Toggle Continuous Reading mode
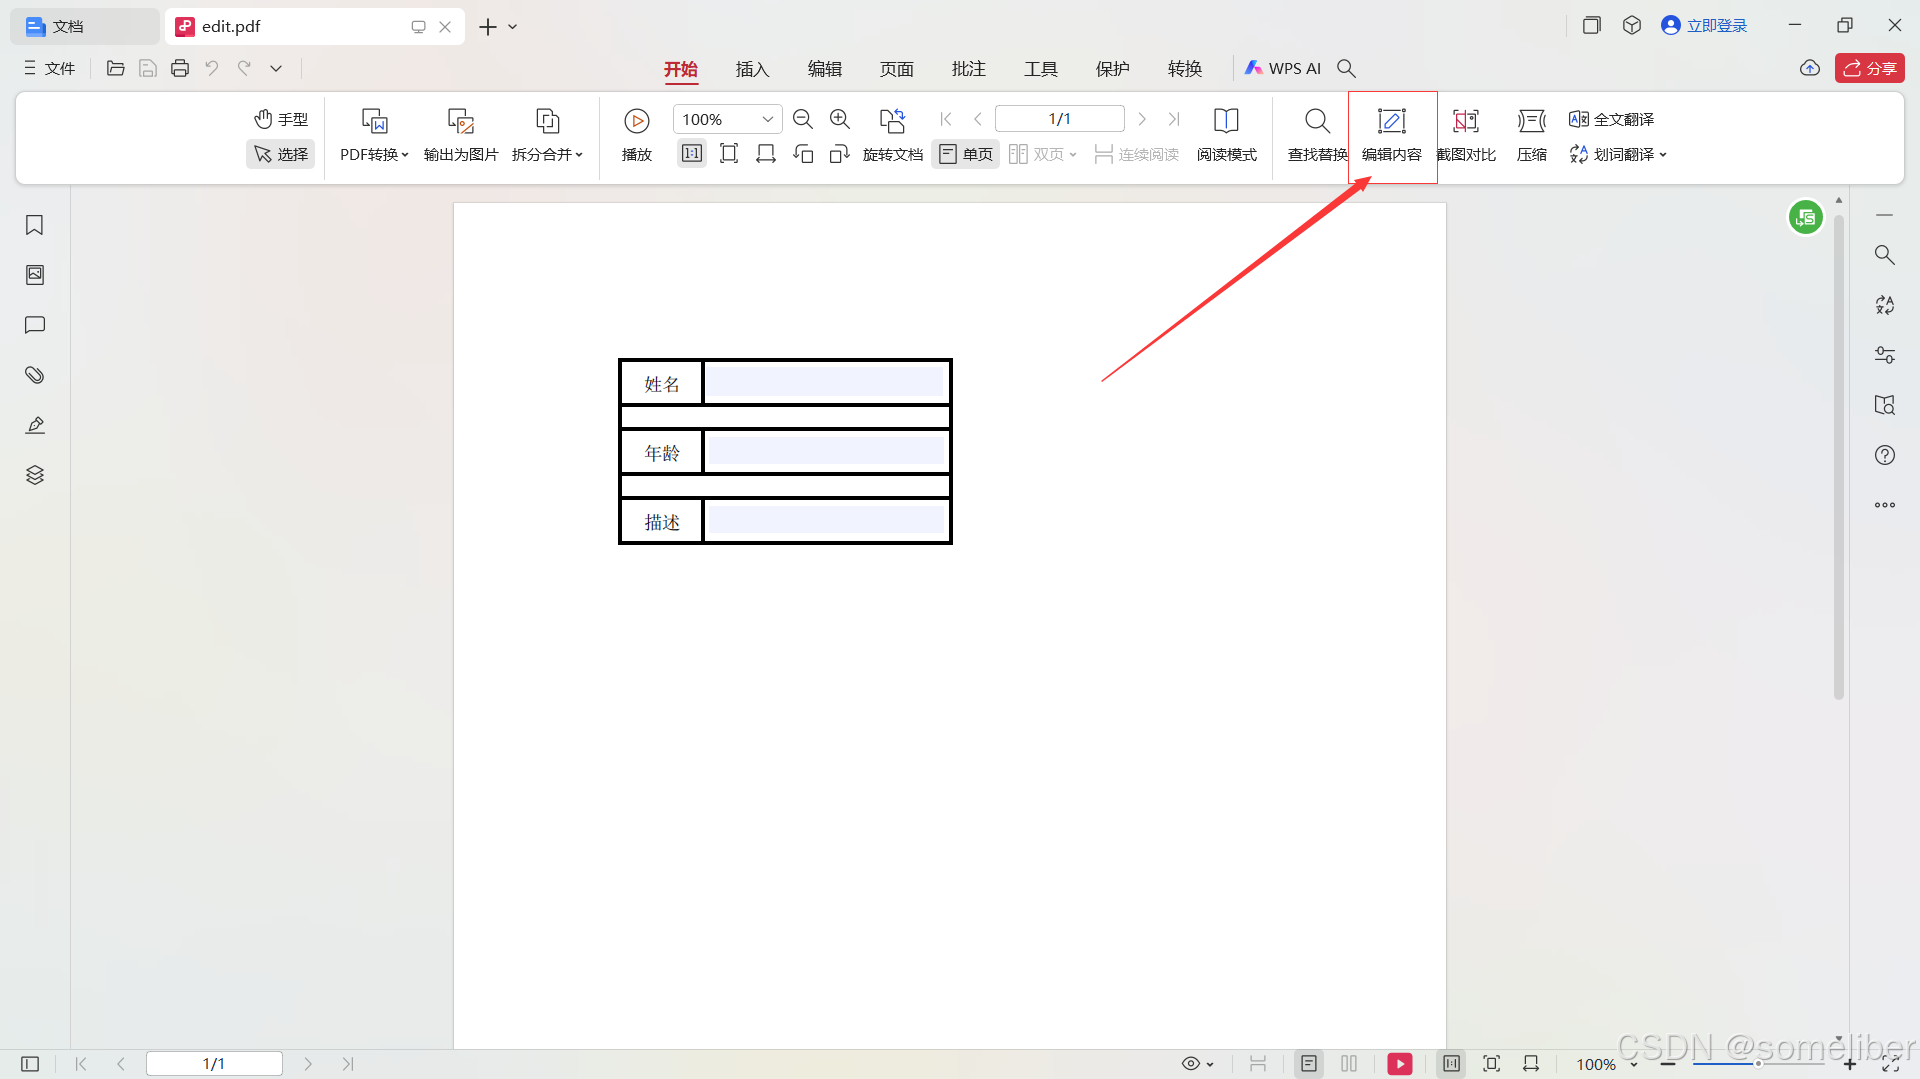The height and width of the screenshot is (1079, 1920). [1136, 154]
